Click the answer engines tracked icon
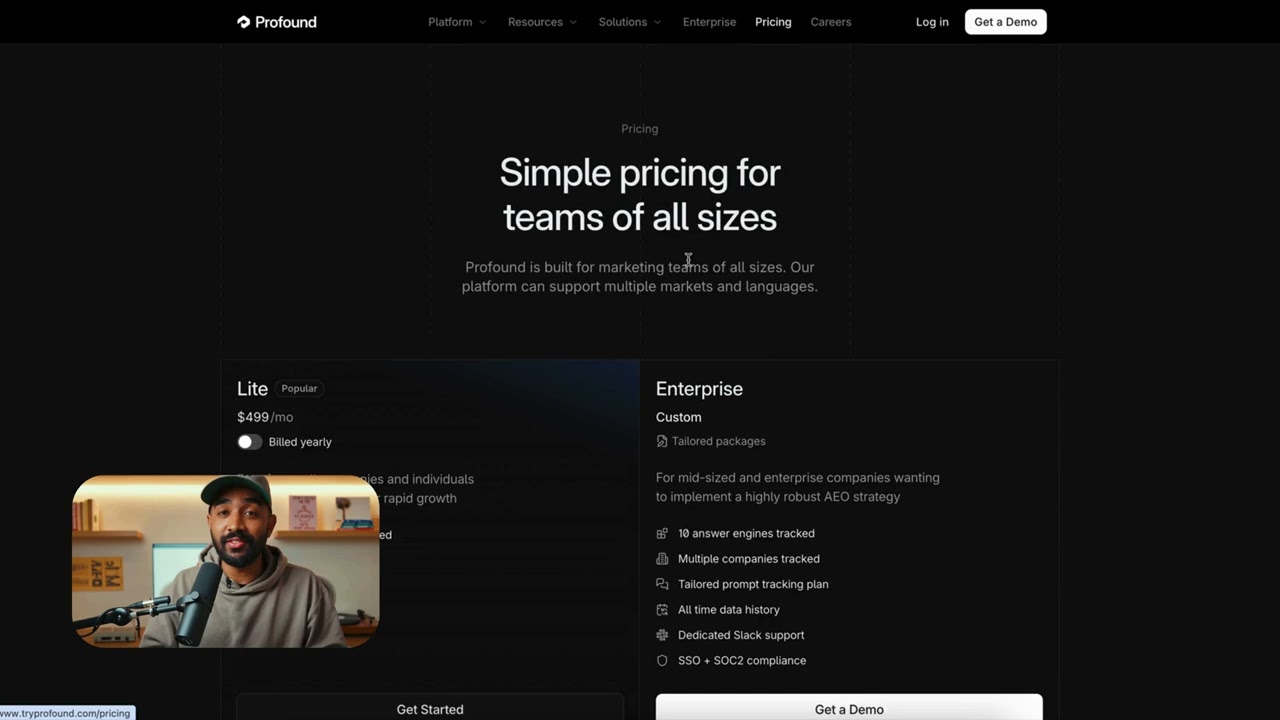 pos(662,534)
